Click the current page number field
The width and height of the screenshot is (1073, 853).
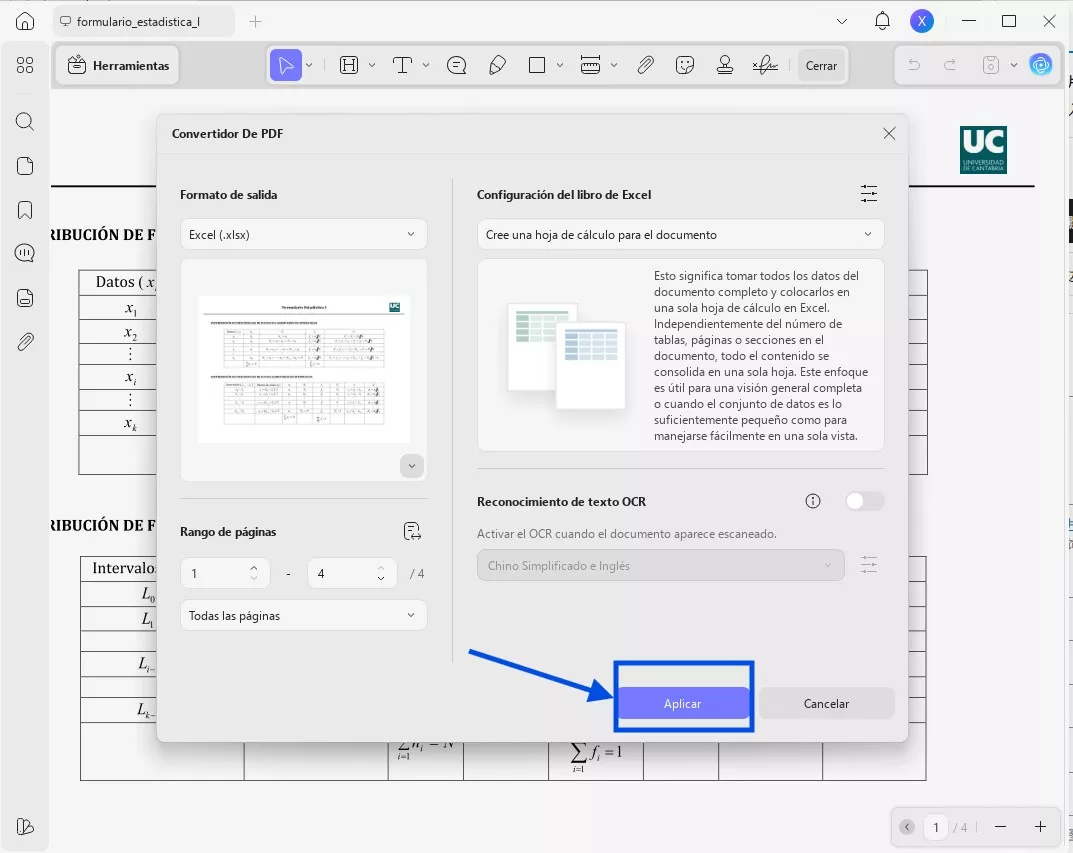pyautogui.click(x=935, y=827)
